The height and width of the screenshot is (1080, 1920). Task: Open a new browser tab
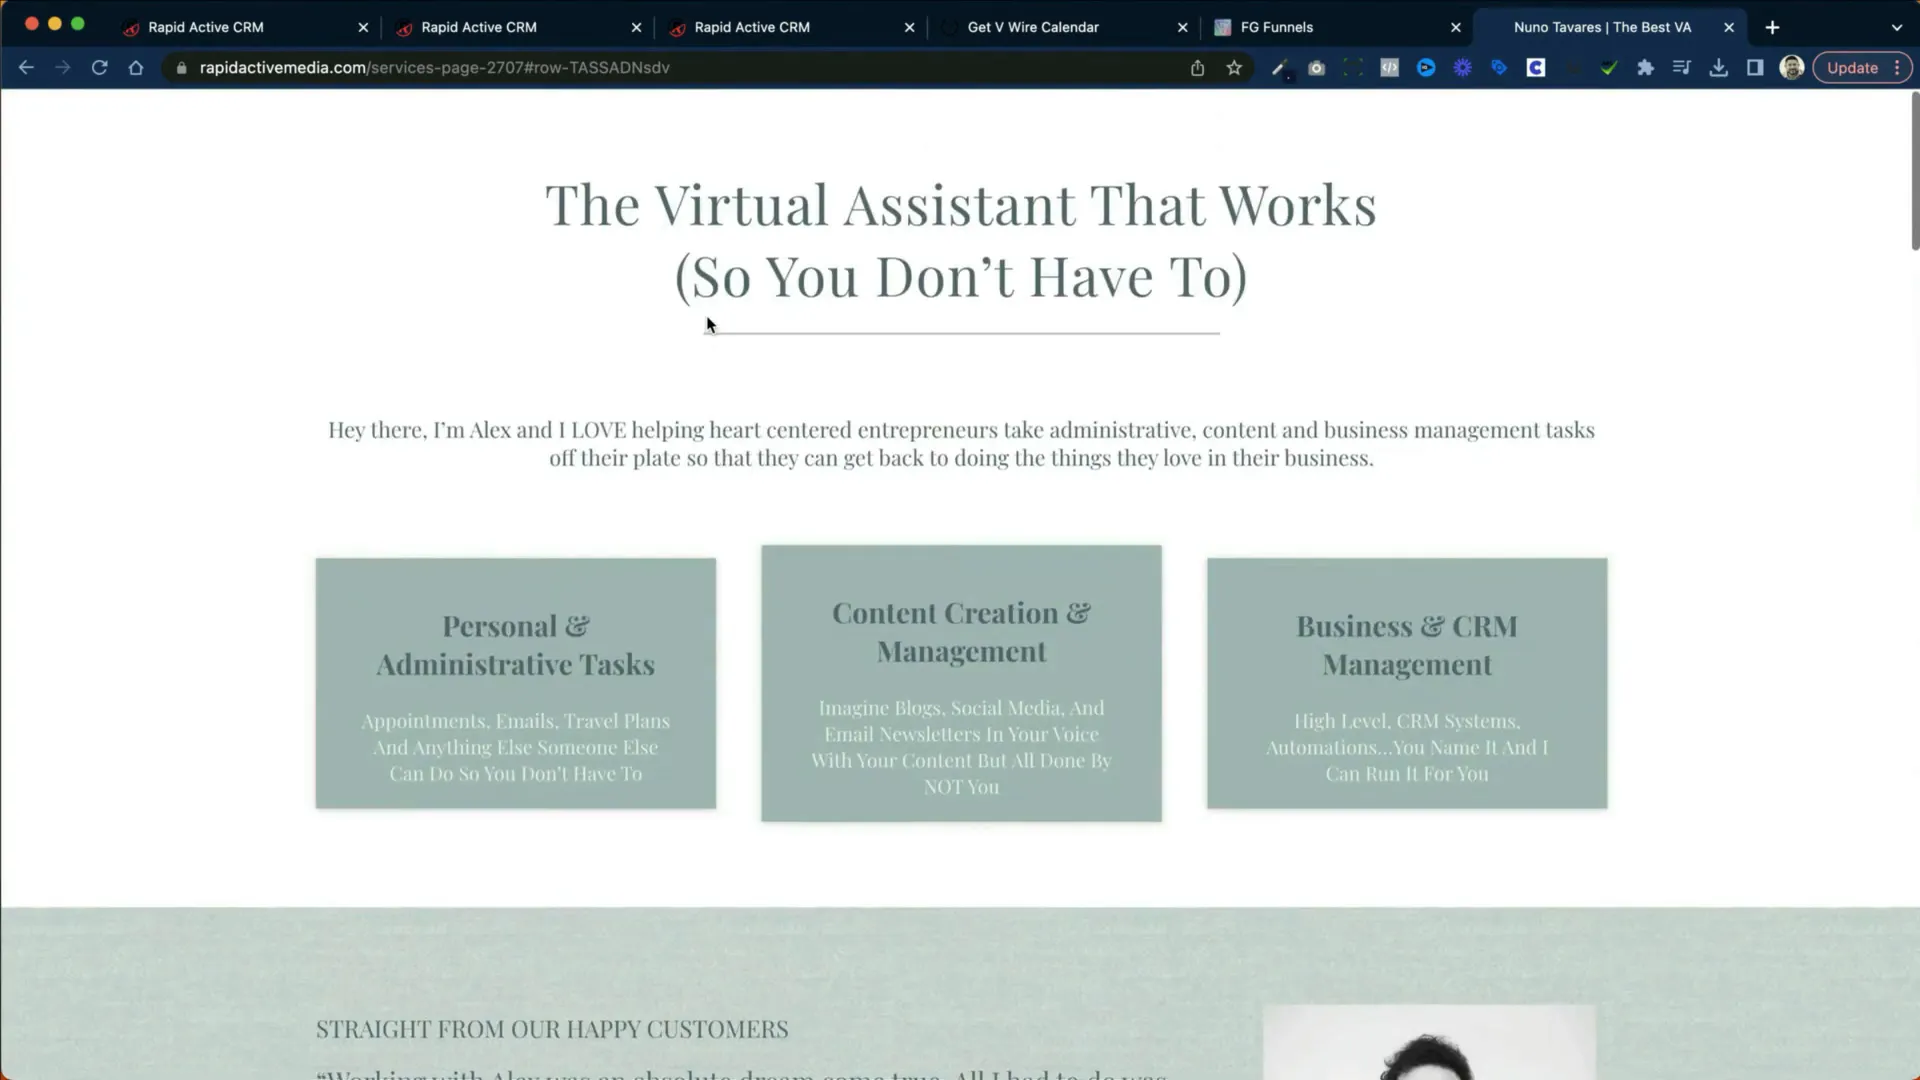point(1772,27)
